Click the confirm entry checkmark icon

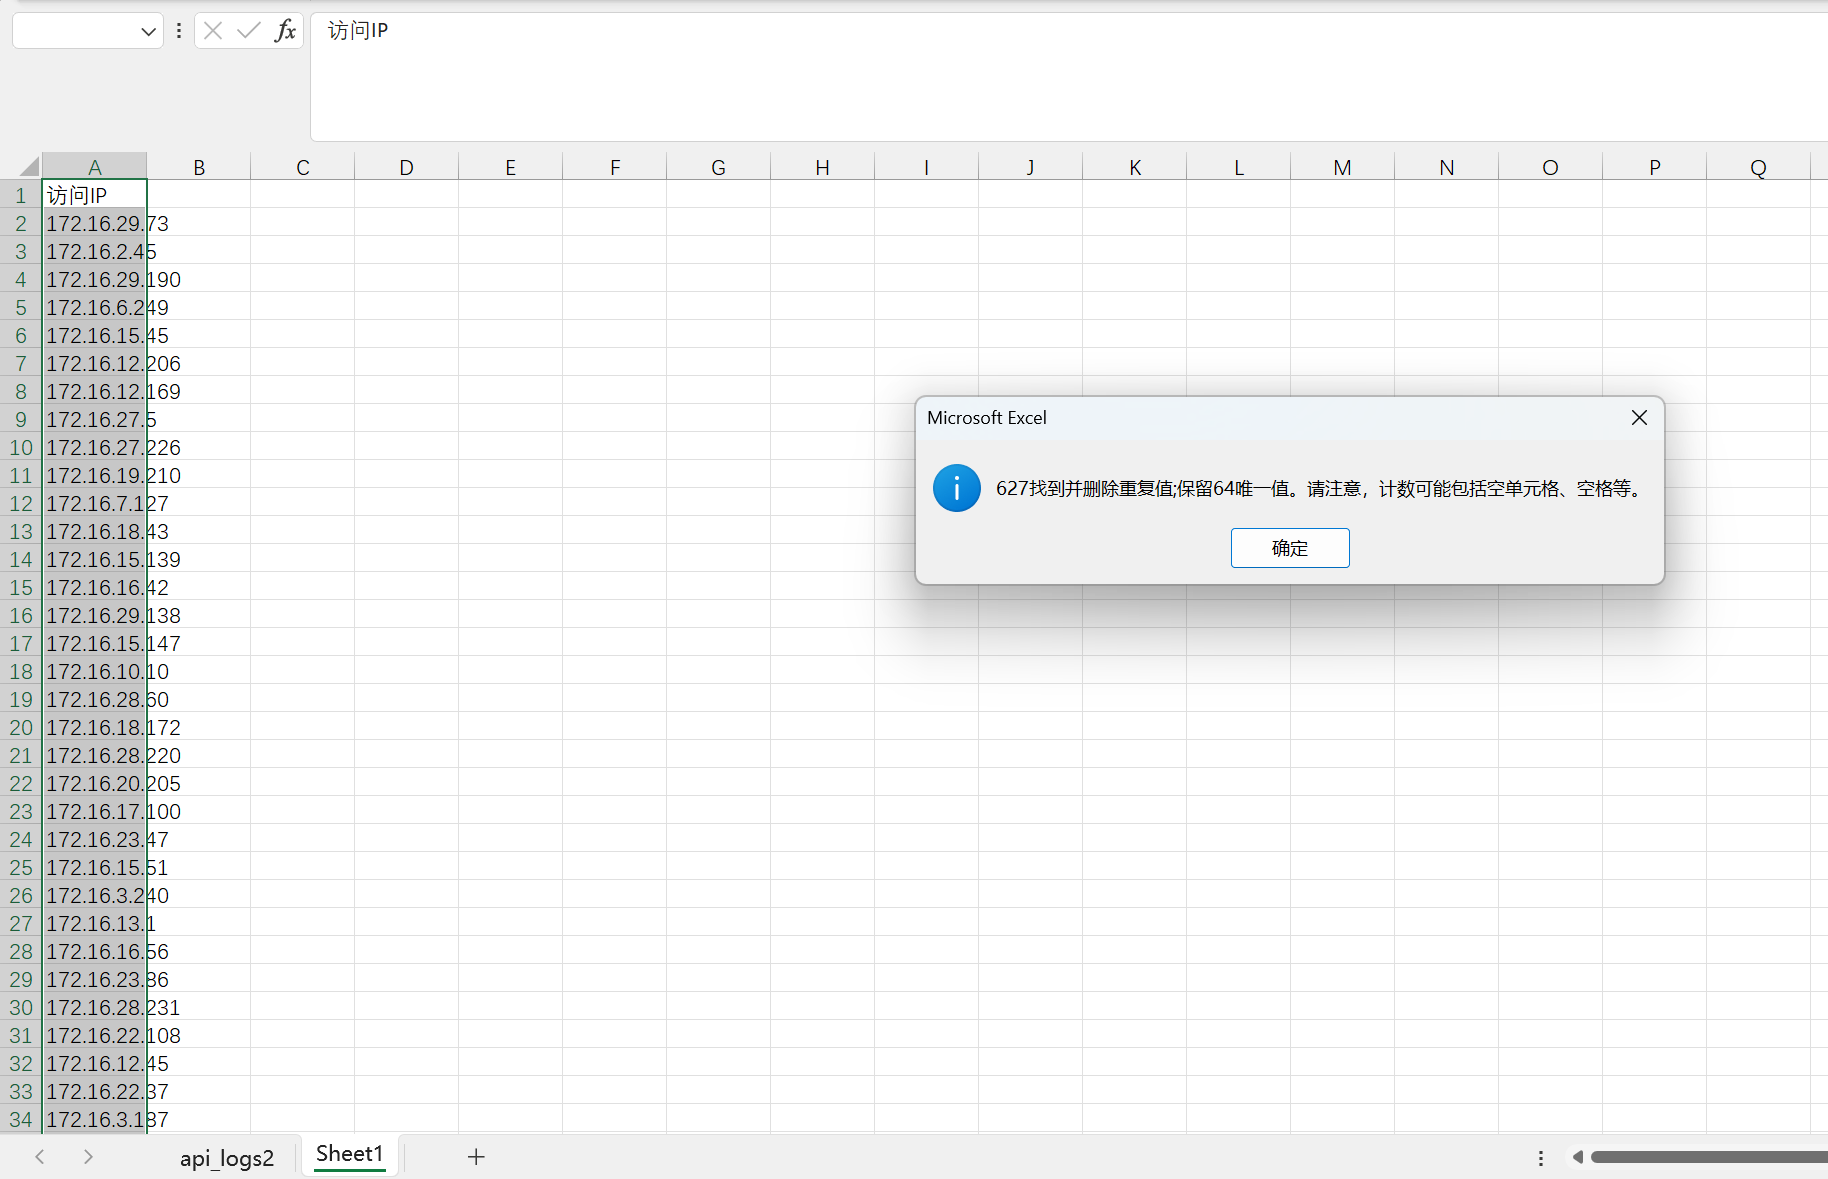(248, 31)
